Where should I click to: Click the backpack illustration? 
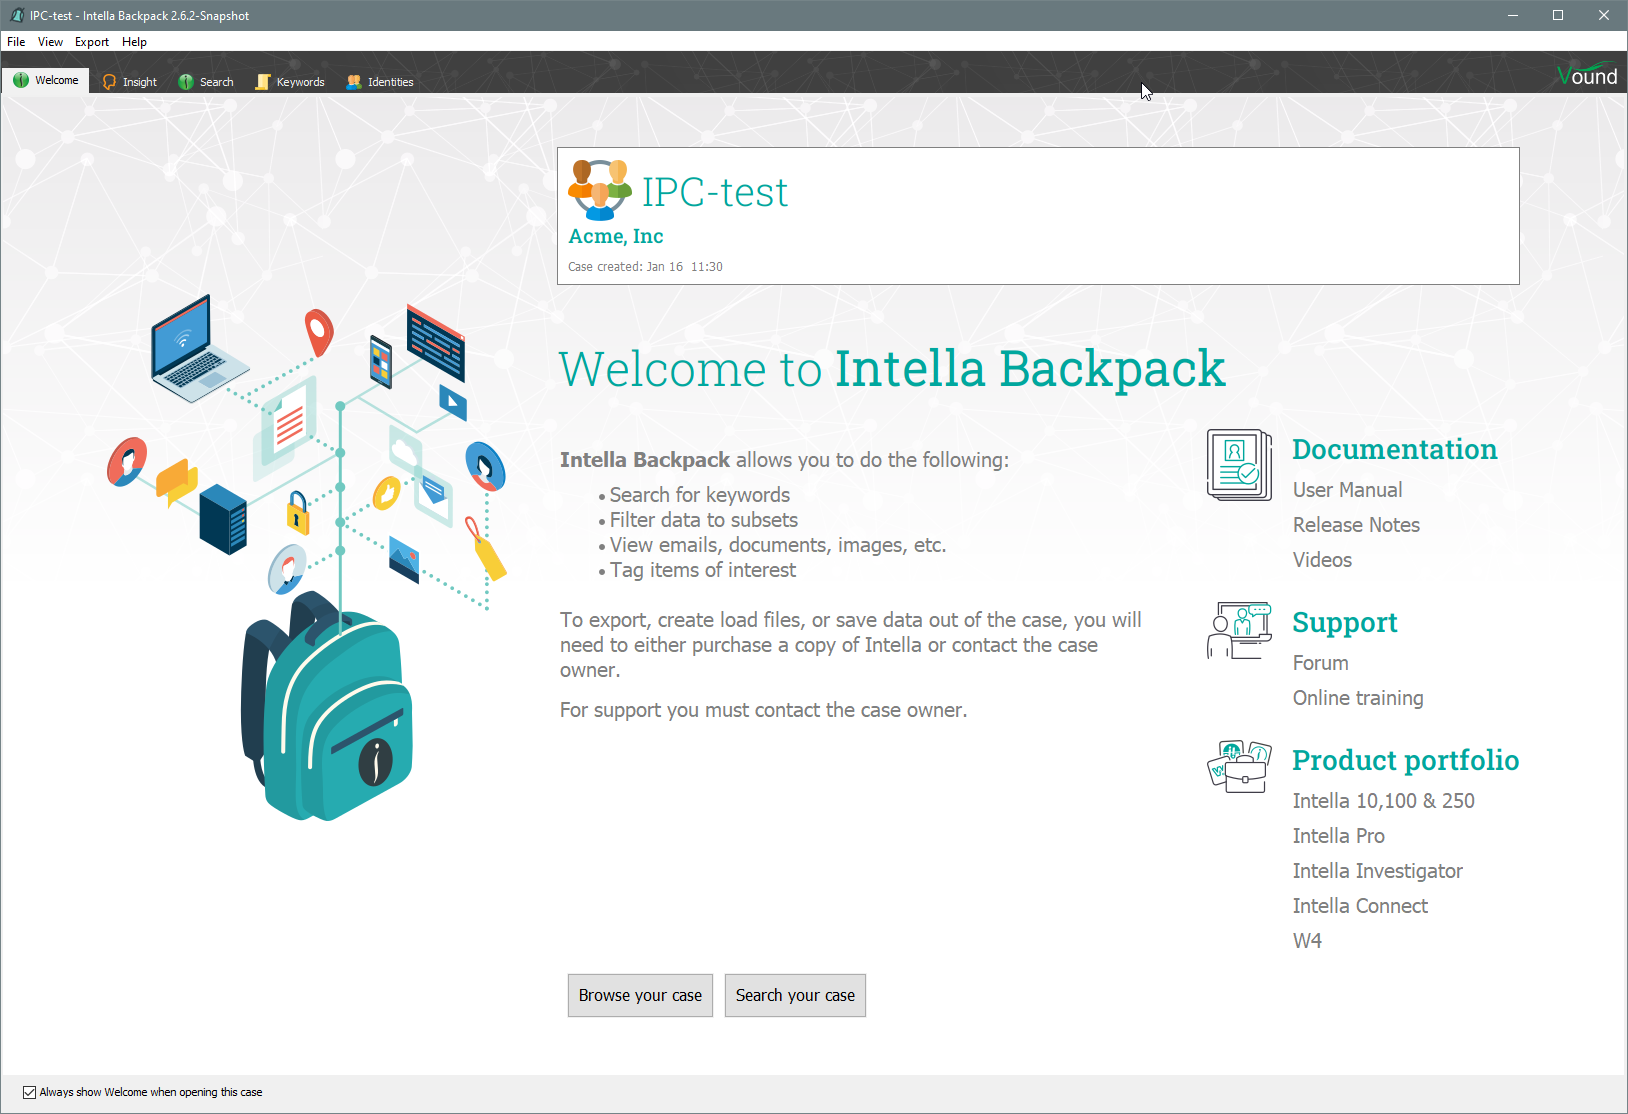coord(328,710)
